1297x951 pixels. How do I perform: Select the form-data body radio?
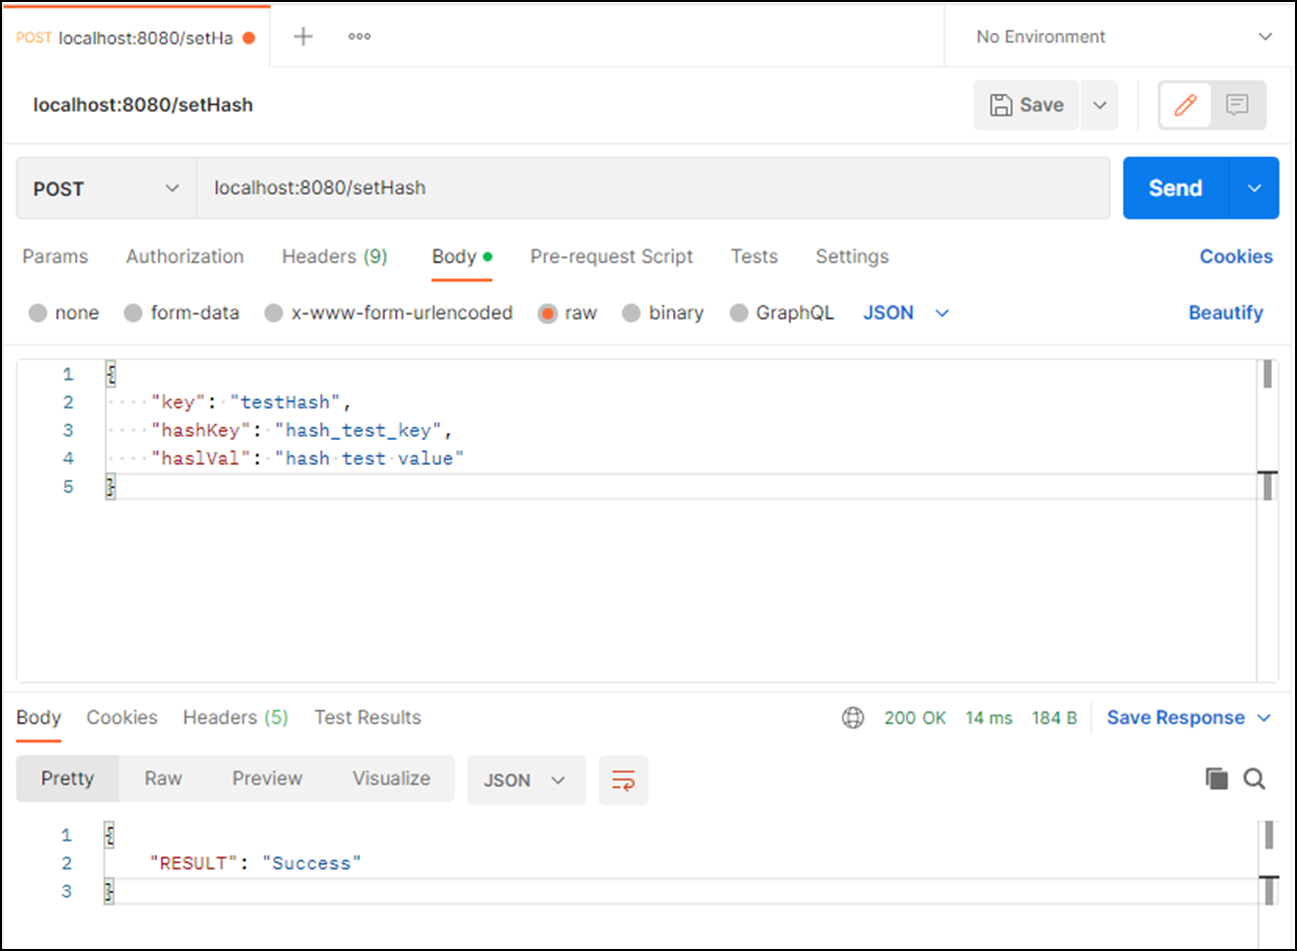[x=133, y=313]
